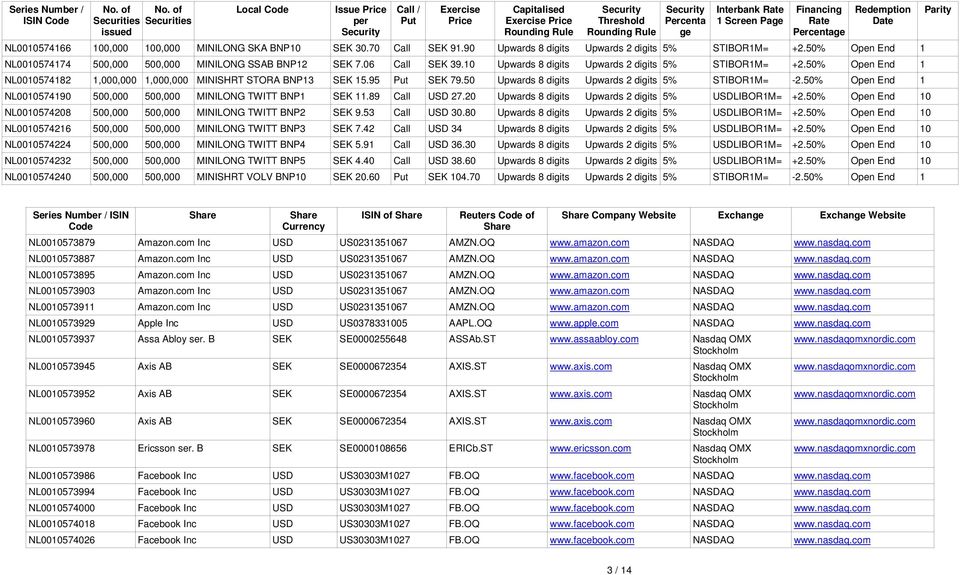Click local code MINILONG SSAB BNP12
Screen dimensions: 960x575
[x=252, y=64]
